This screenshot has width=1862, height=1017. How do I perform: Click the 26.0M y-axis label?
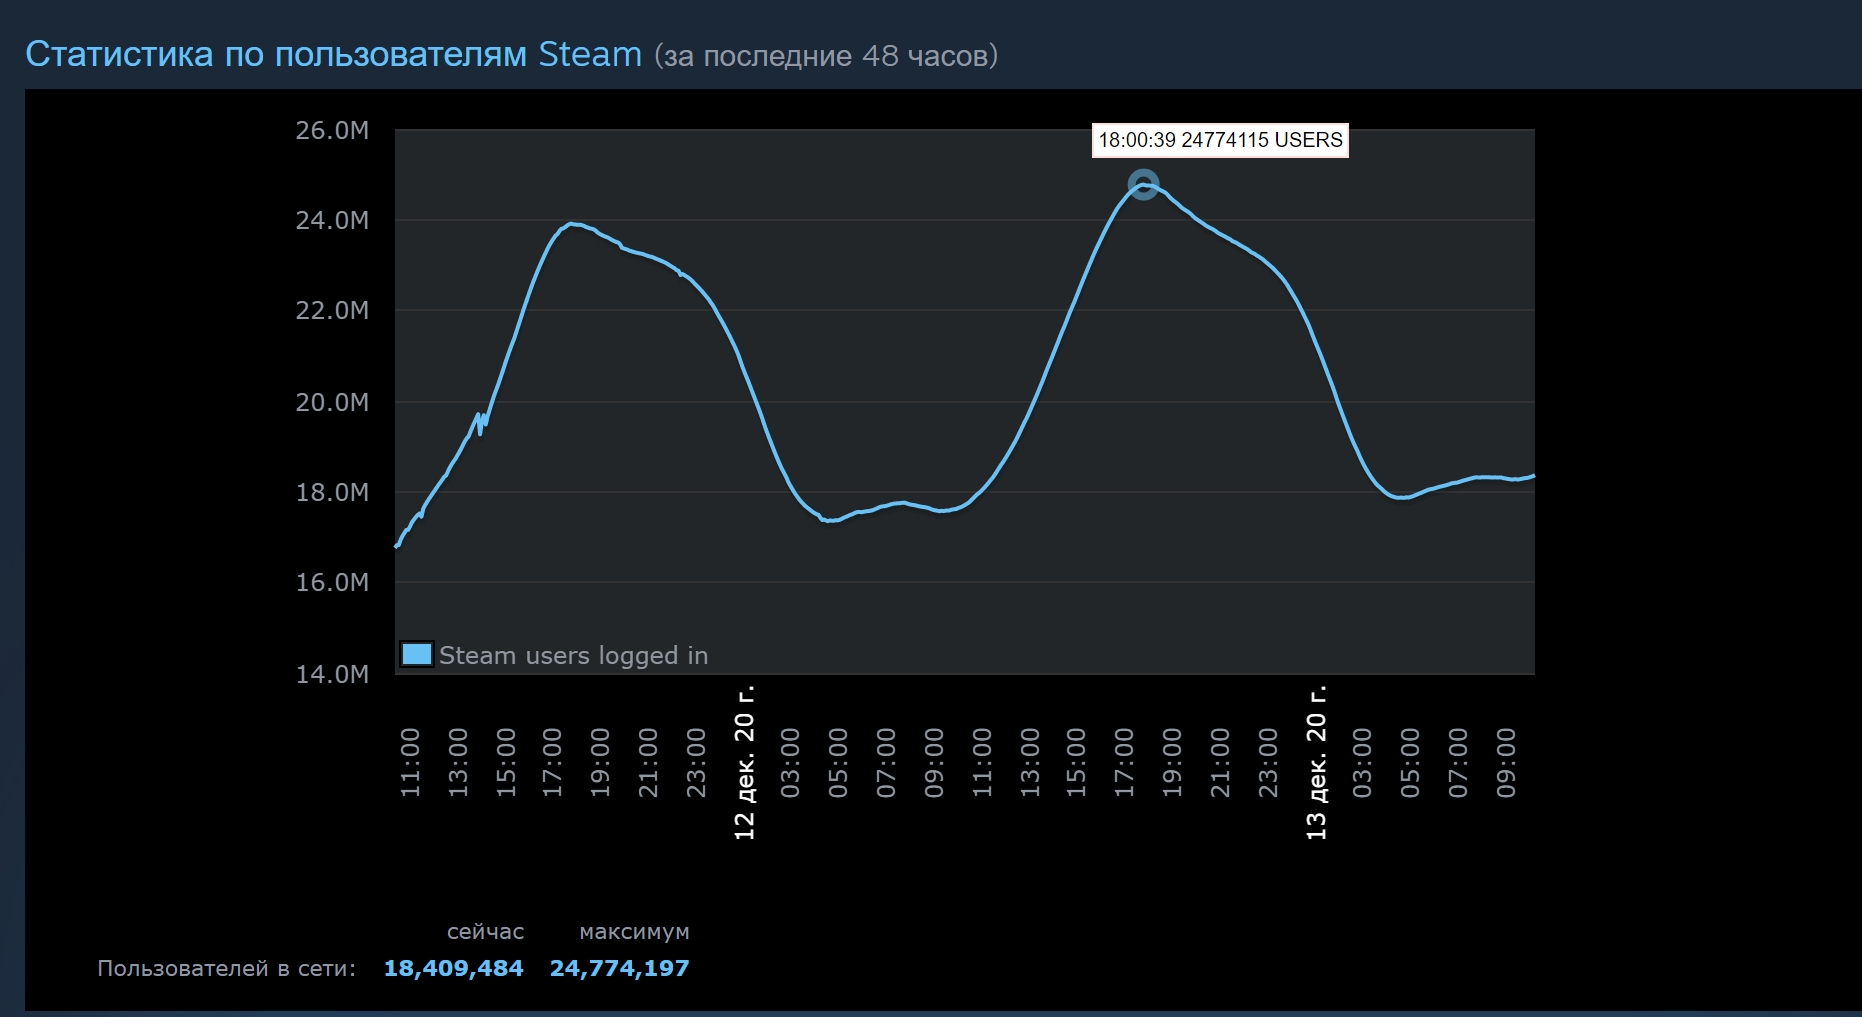click(x=332, y=131)
